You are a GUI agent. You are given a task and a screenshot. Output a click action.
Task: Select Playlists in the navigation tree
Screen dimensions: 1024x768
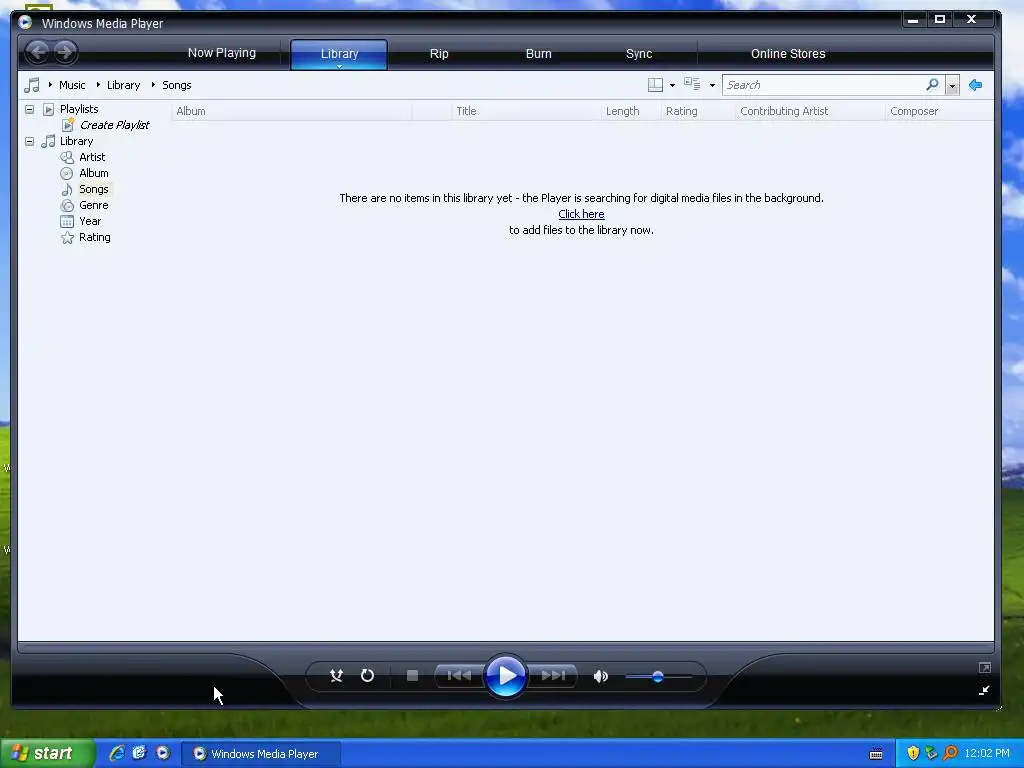point(79,109)
